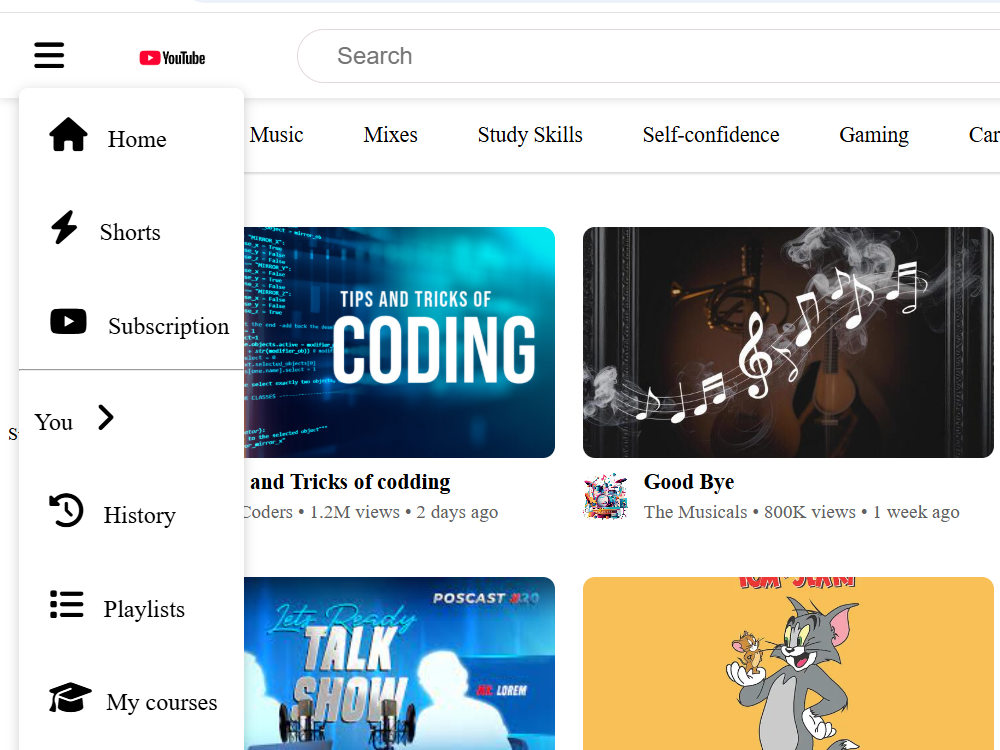
Task: Click the History clock icon
Action: (66, 510)
